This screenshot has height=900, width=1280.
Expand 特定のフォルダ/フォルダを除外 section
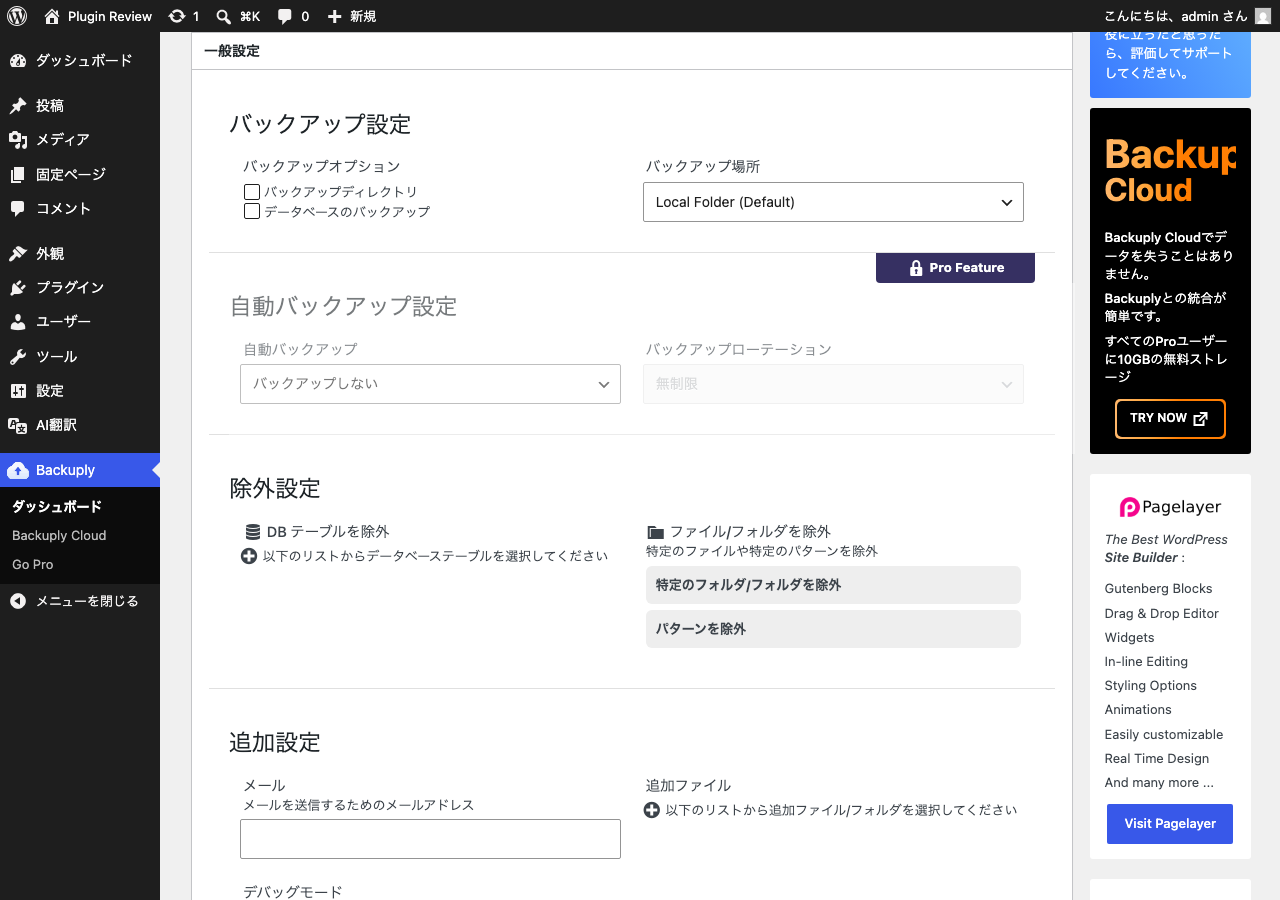833,585
